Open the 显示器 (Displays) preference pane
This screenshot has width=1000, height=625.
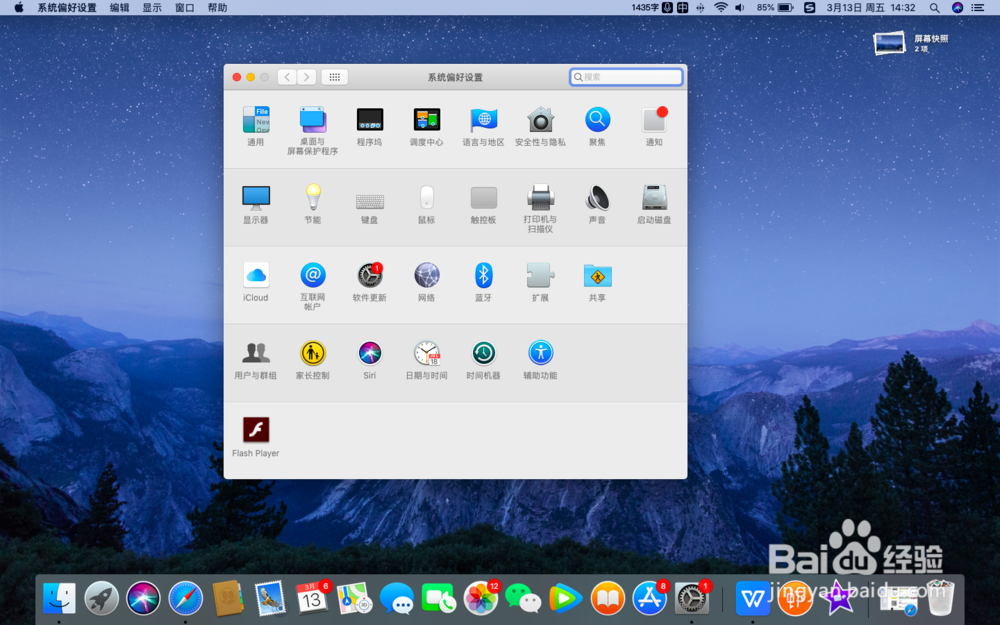[x=256, y=204]
